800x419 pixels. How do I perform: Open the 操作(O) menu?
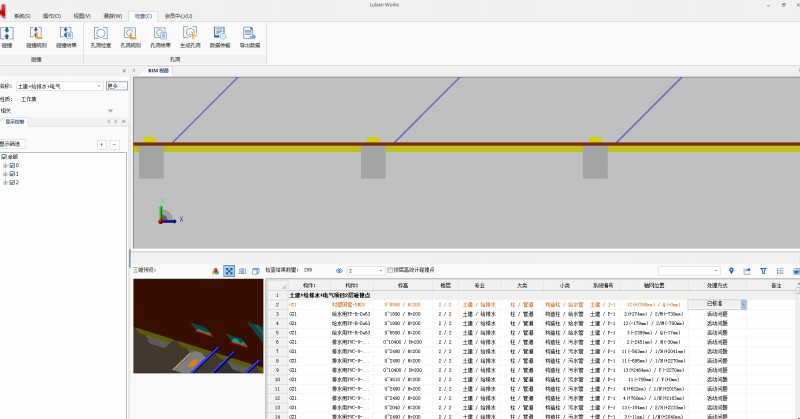[x=52, y=16]
